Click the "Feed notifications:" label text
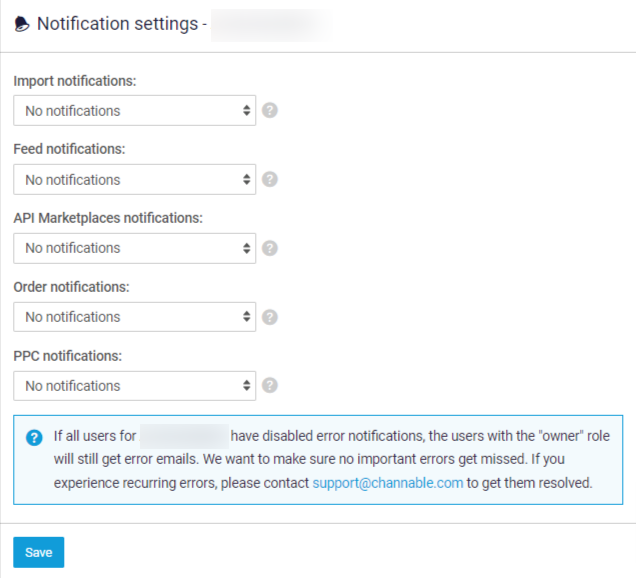This screenshot has width=636, height=578. 69,149
